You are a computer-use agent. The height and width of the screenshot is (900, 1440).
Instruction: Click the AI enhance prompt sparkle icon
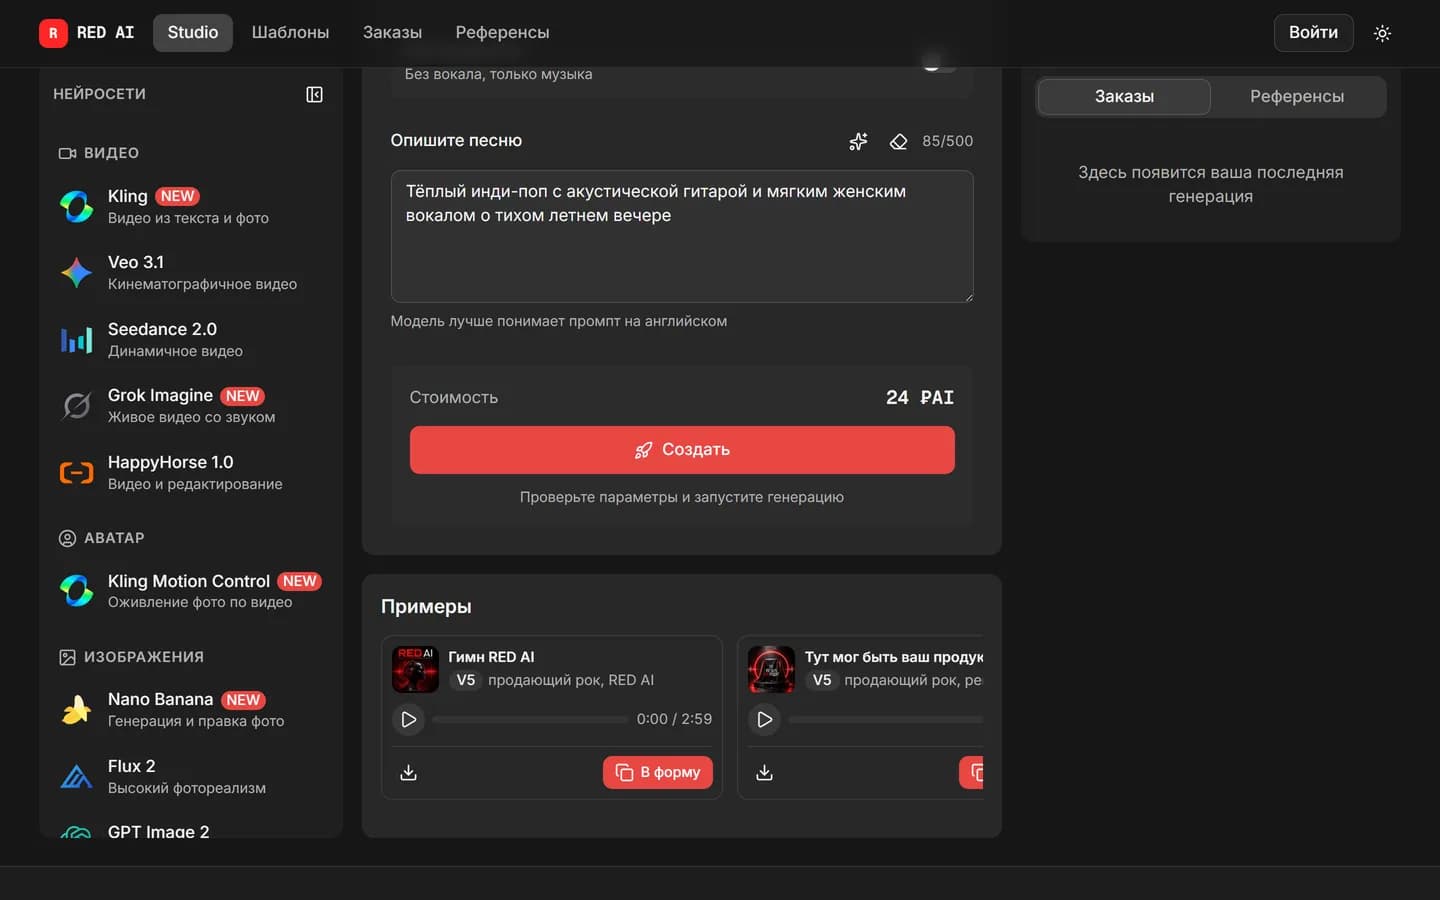pos(858,141)
